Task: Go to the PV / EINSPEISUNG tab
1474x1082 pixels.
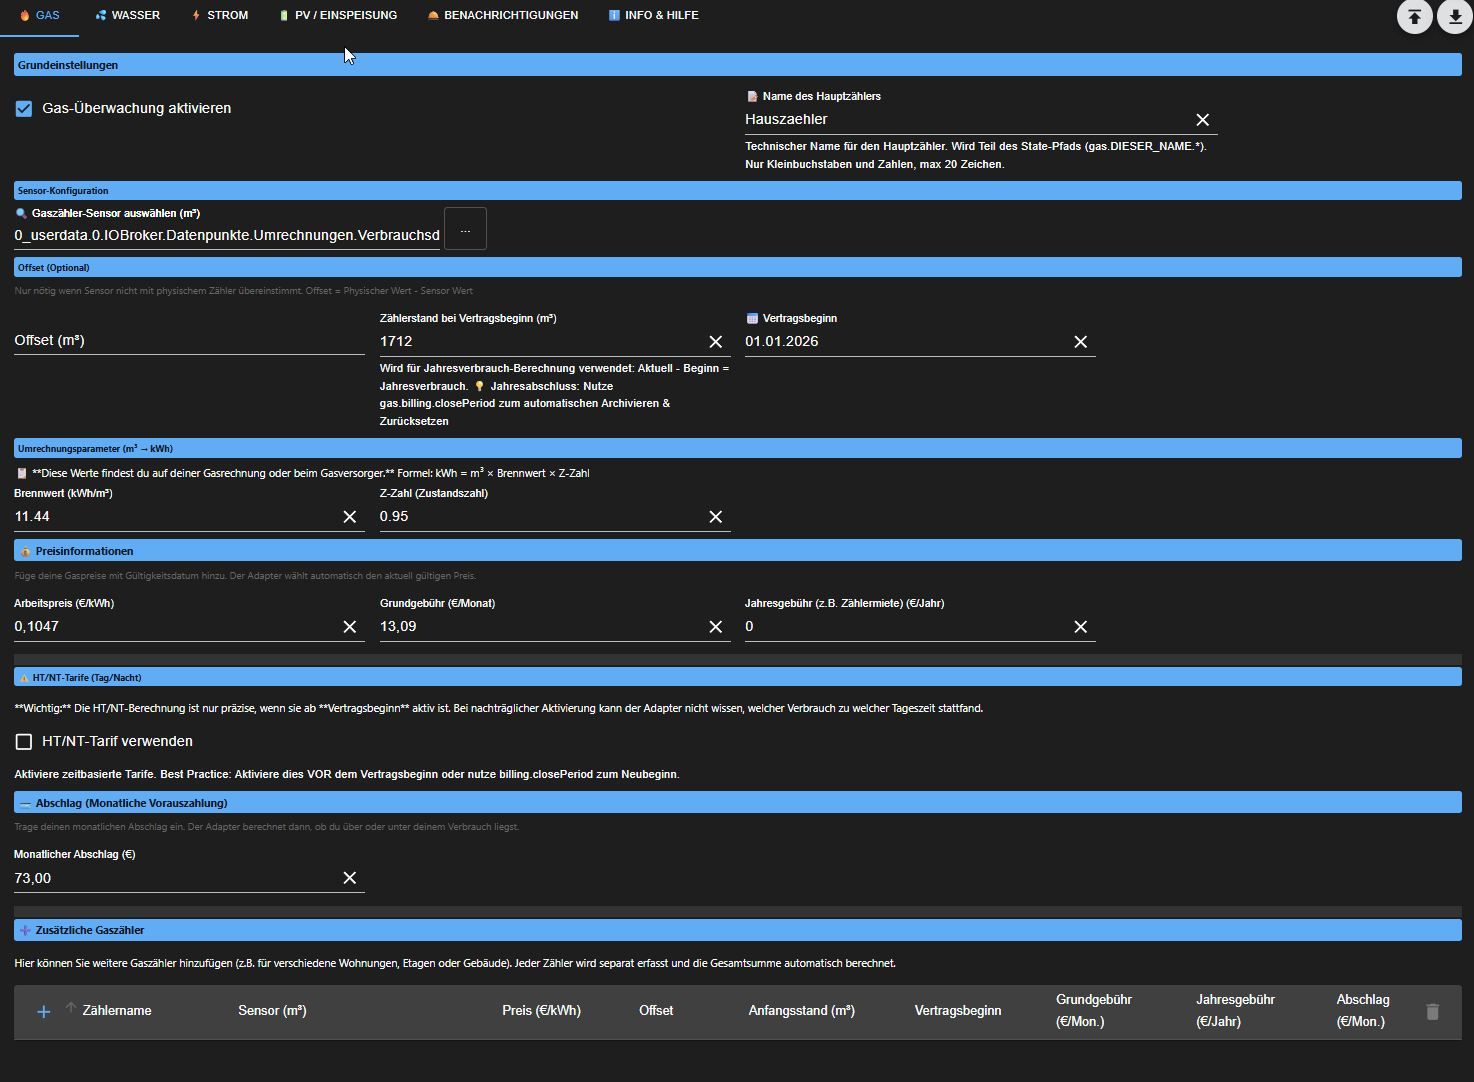Action: point(338,16)
